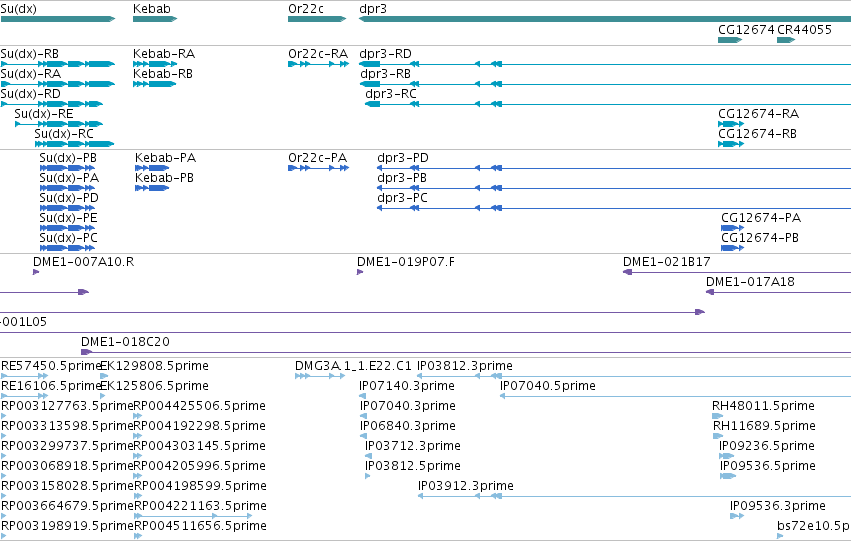The image size is (851, 541).
Task: Open EST IP09236.5prime
Action: point(727,456)
